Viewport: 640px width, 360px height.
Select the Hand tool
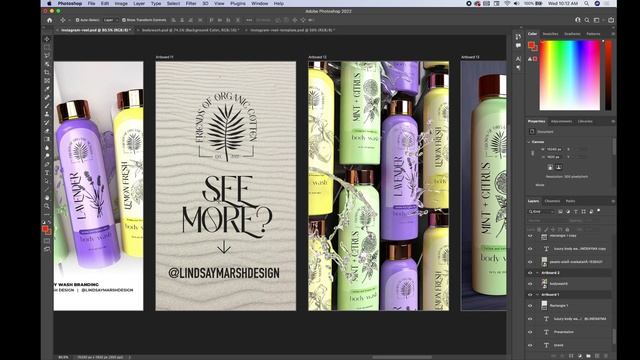pyautogui.click(x=47, y=198)
